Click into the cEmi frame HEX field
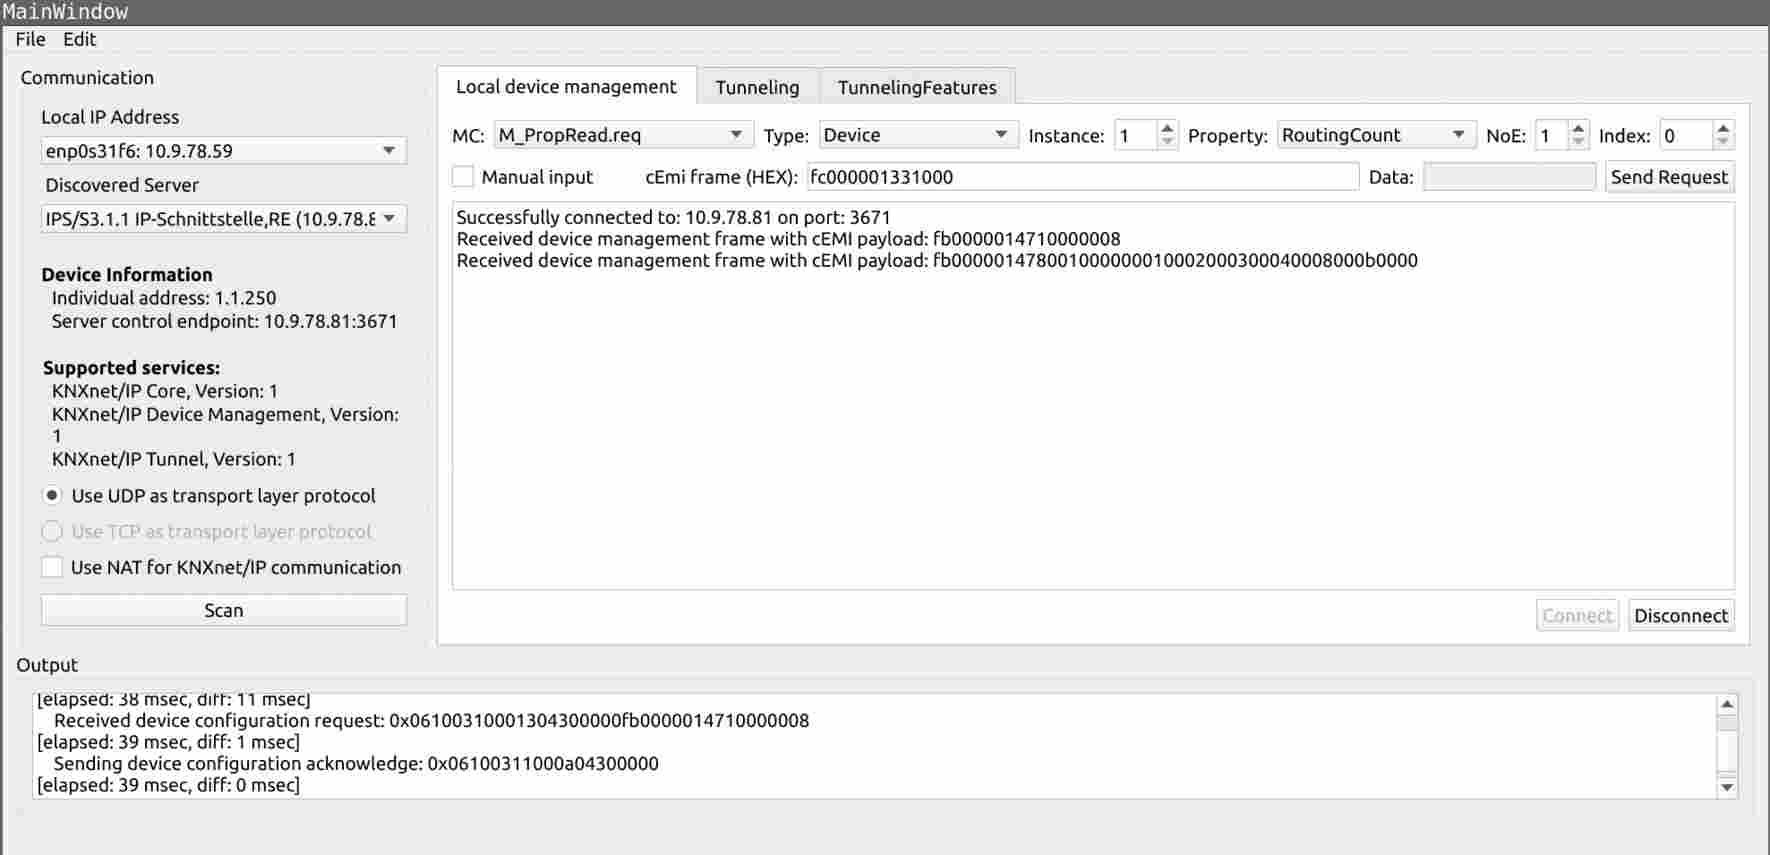 1082,177
